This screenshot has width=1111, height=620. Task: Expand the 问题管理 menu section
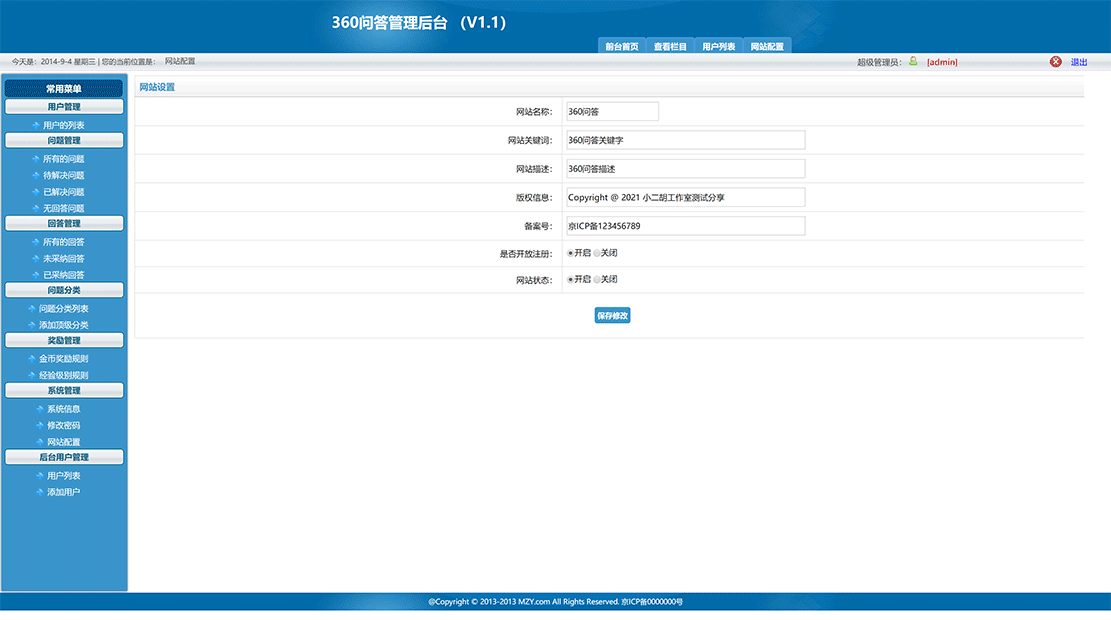coord(63,139)
